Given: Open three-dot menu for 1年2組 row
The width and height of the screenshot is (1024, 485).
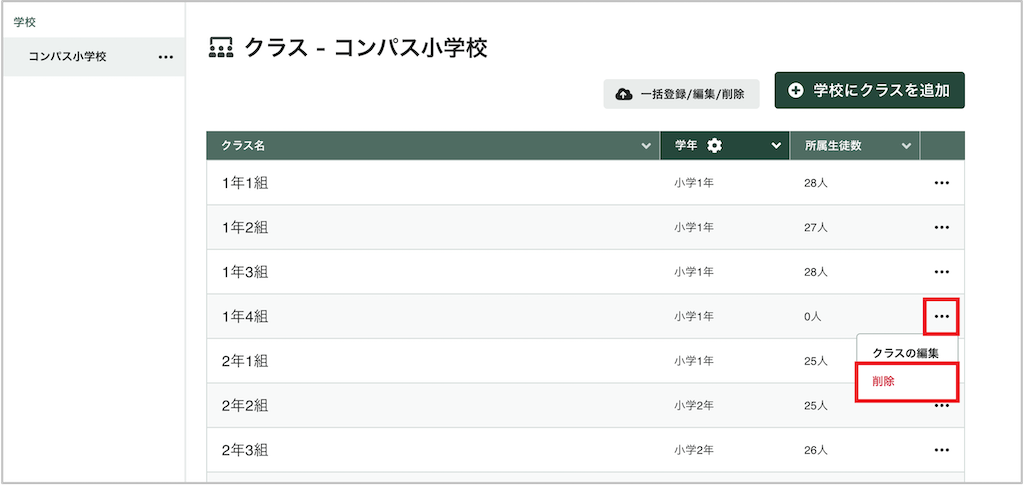Looking at the screenshot, I should tap(941, 228).
